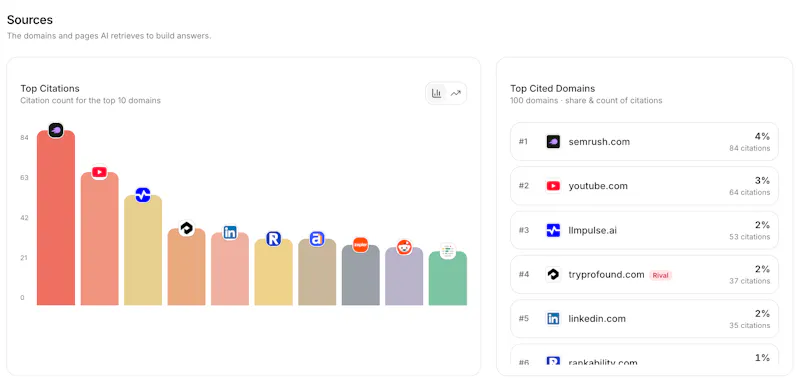Switch Top Citations to trend line view
This screenshot has width=800, height=389.
click(x=456, y=93)
